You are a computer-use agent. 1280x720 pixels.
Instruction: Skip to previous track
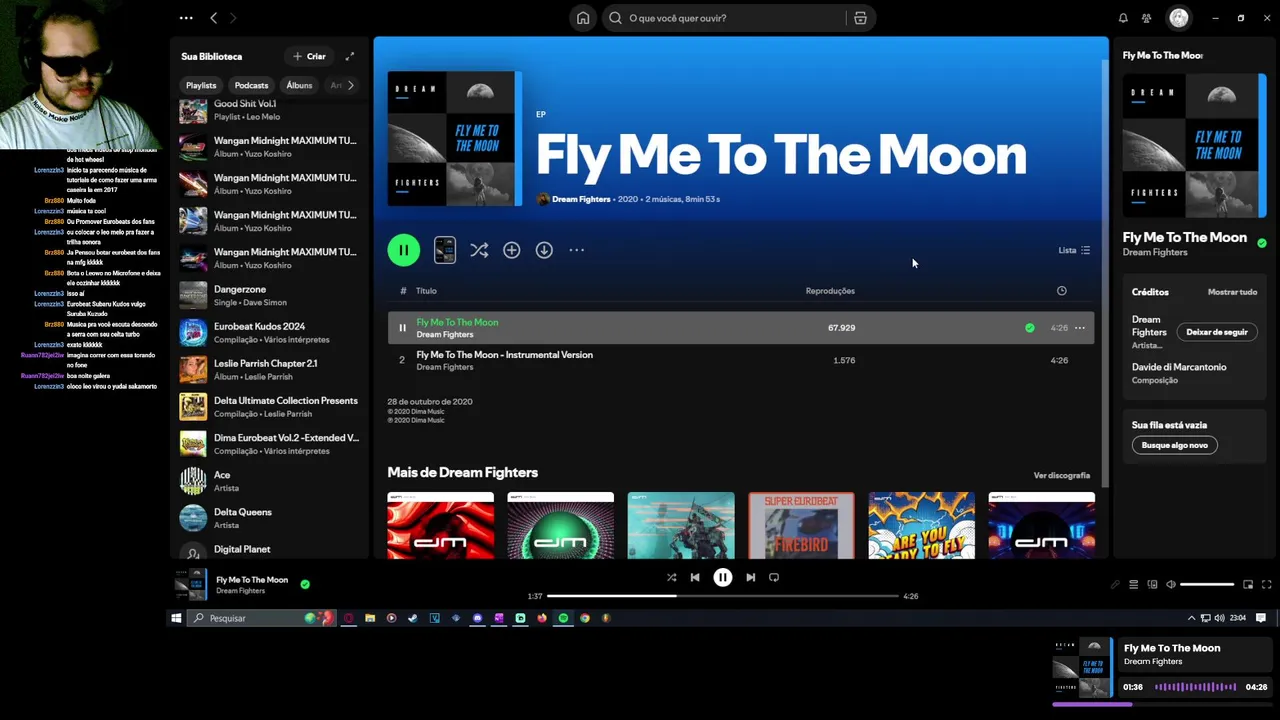(x=695, y=577)
